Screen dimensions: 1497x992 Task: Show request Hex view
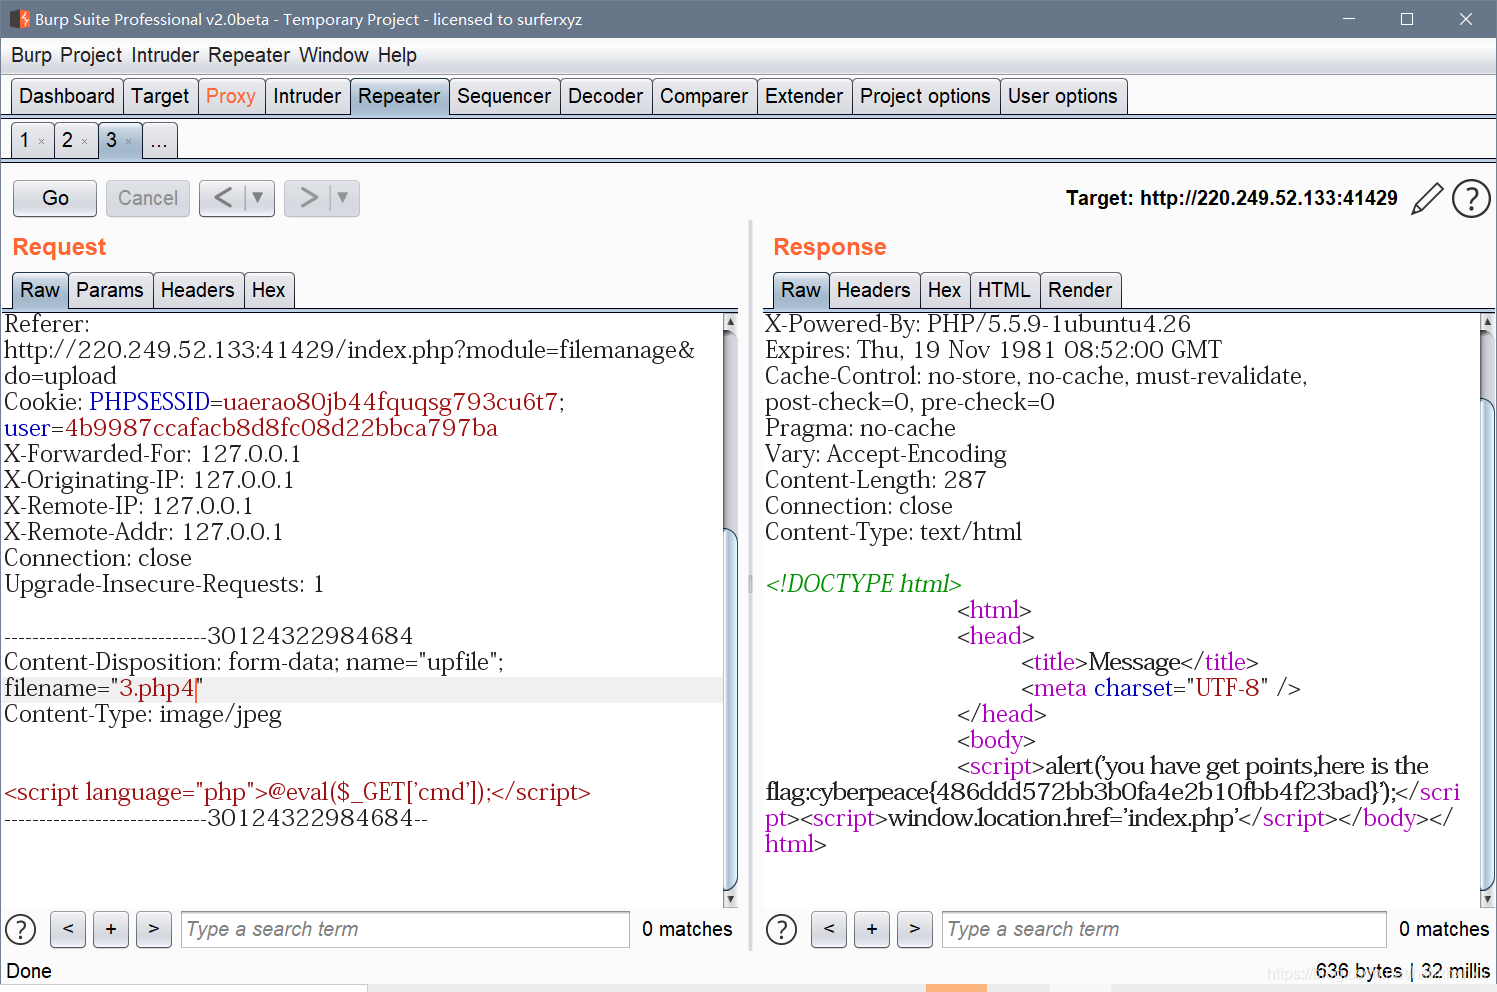268,290
